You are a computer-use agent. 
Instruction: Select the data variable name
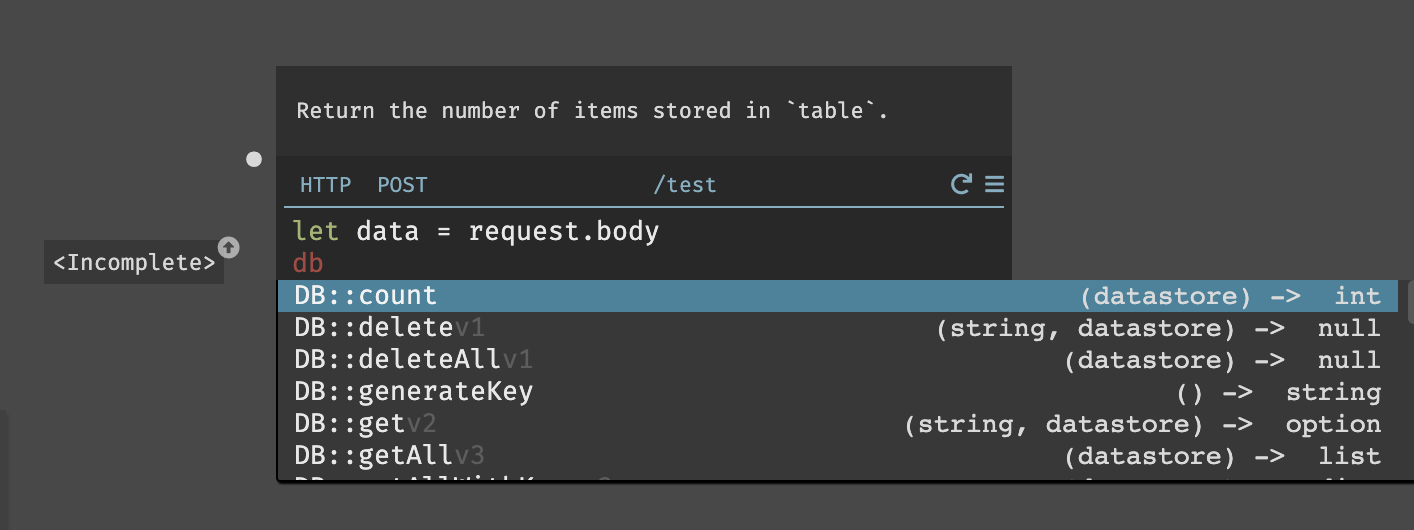tap(388, 232)
